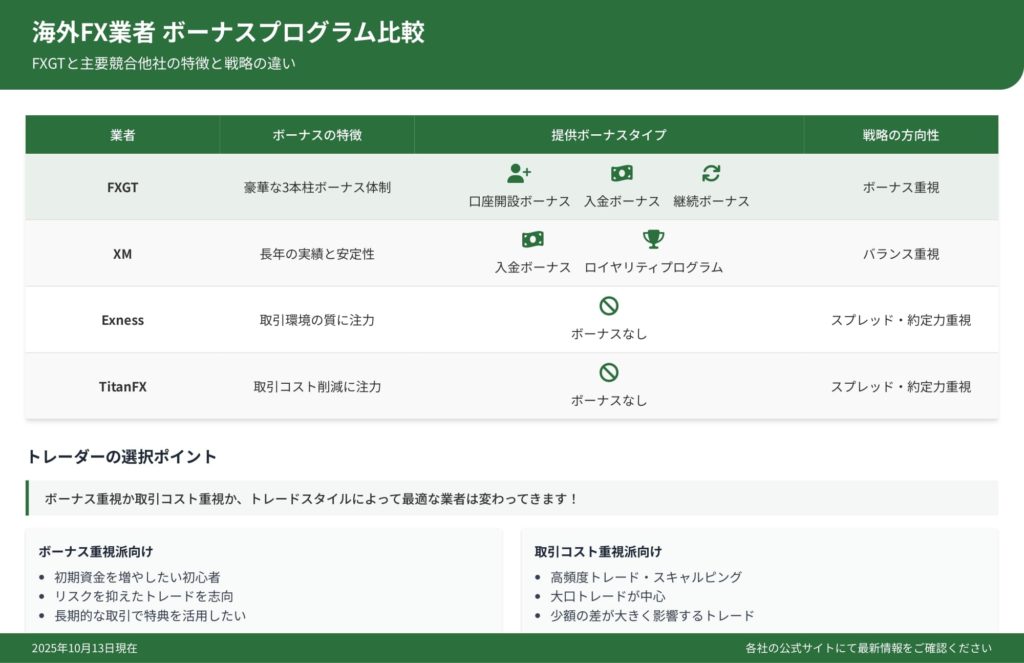Click the no-bonus ban icon in Exness row
1024x663 pixels.
tap(609, 306)
